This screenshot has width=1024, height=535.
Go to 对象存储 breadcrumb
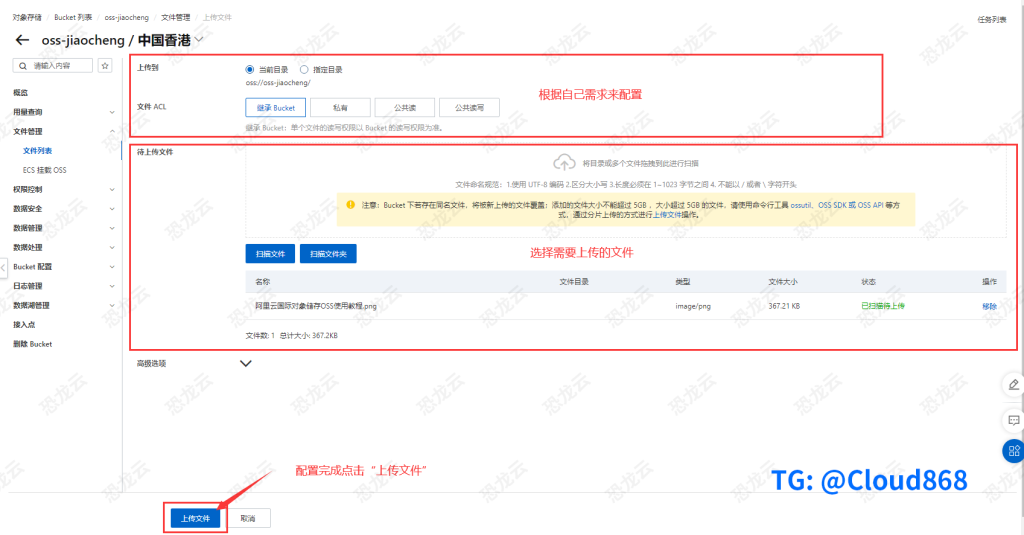[x=27, y=18]
